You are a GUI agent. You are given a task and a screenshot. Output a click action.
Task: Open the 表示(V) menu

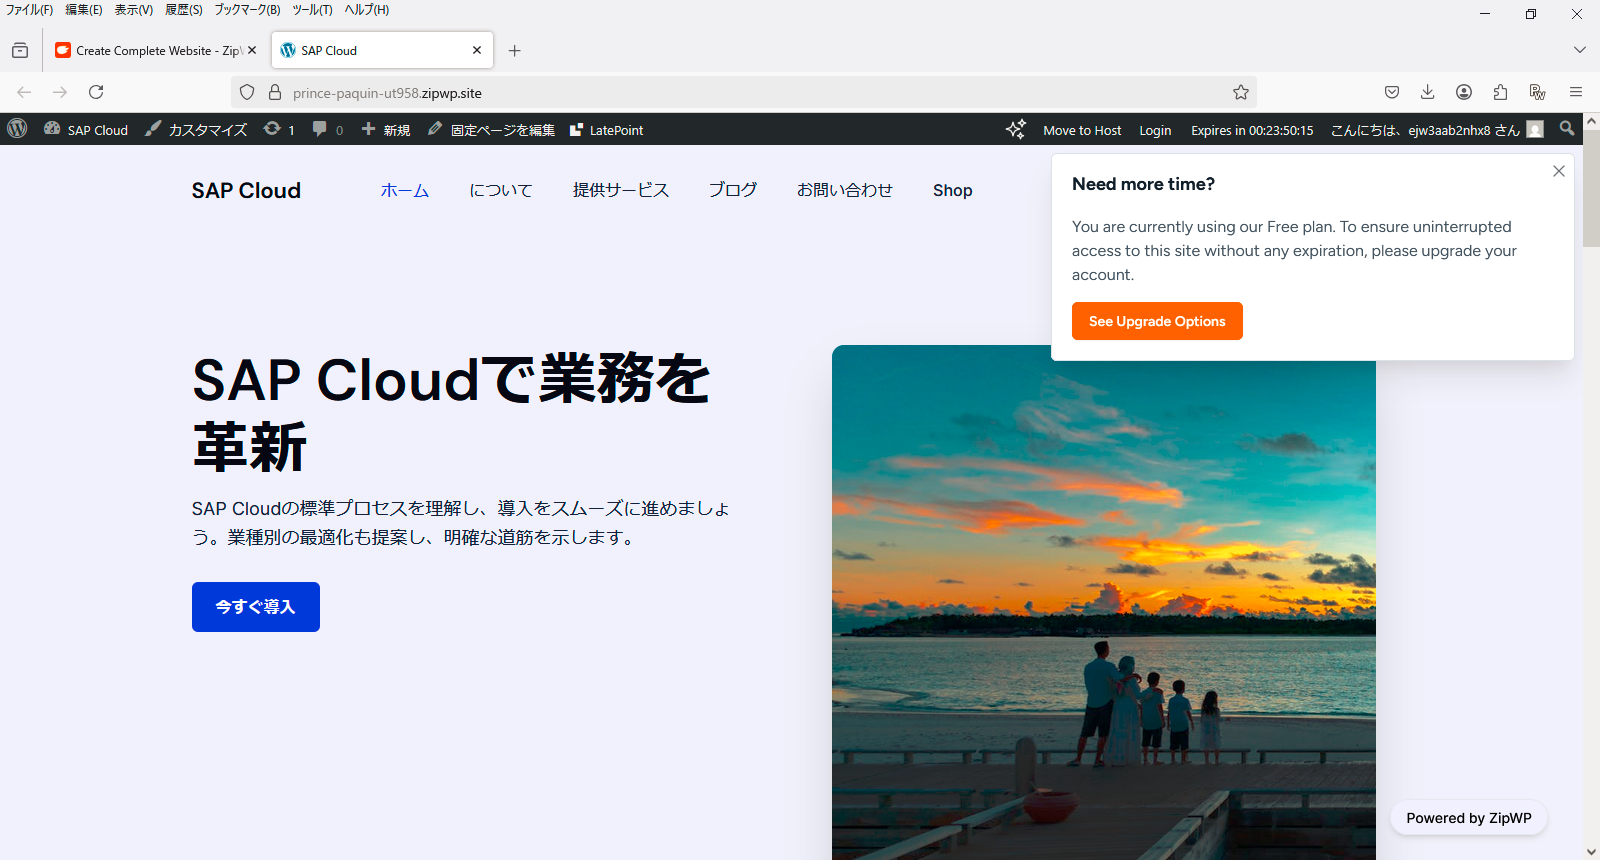pyautogui.click(x=134, y=10)
